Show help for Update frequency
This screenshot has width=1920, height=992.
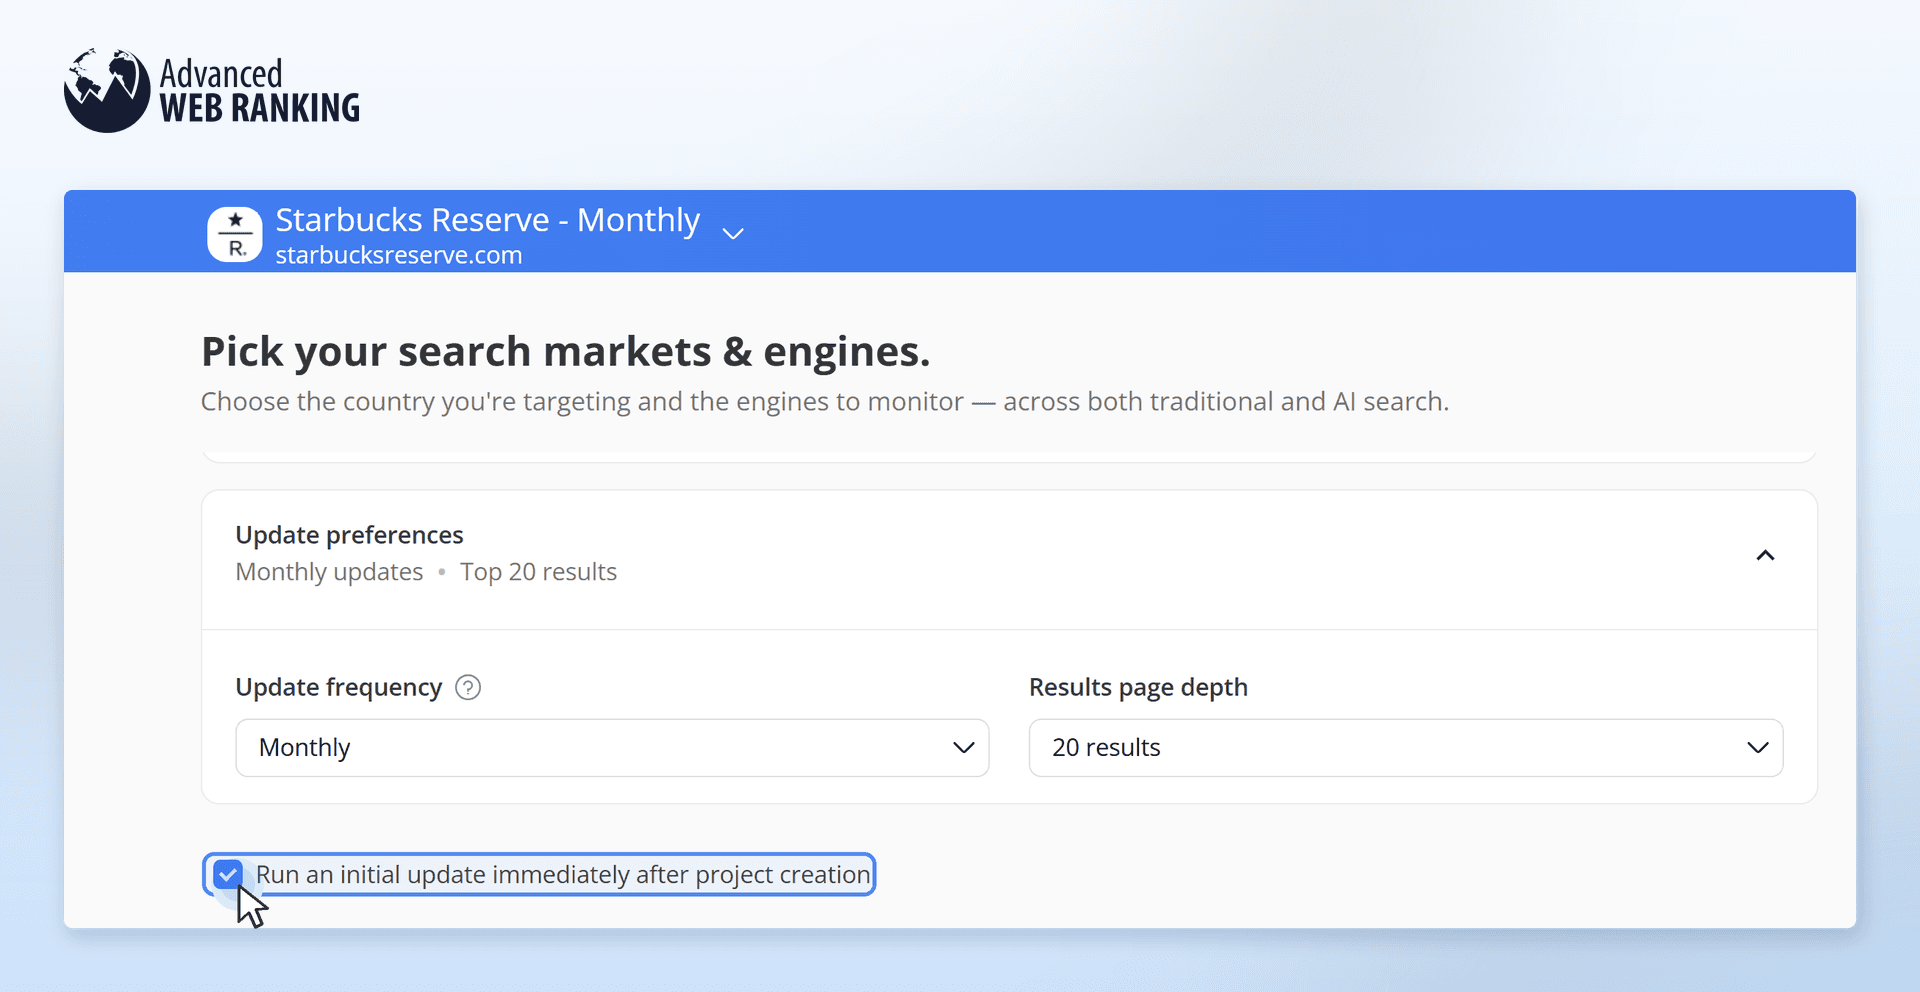coord(468,687)
